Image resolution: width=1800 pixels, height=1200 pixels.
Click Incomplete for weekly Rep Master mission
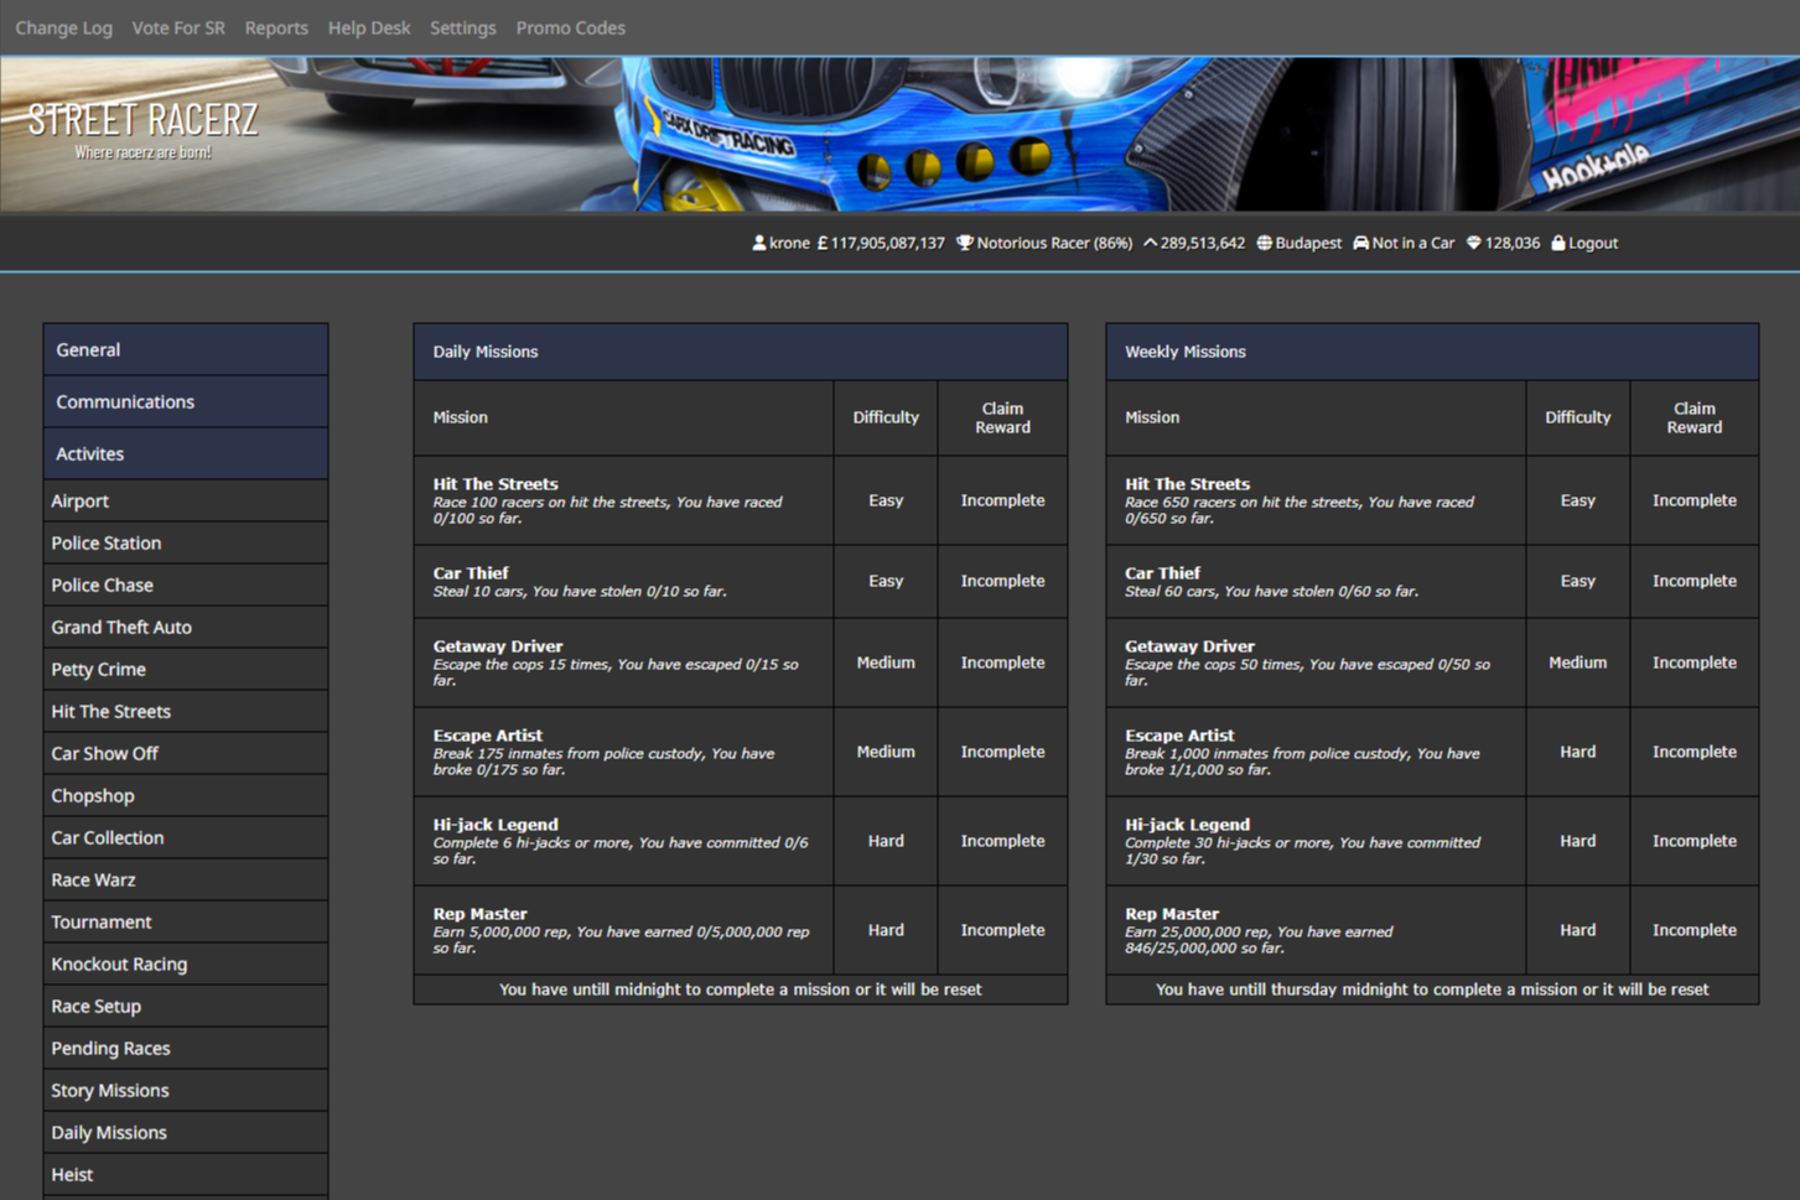click(x=1694, y=930)
